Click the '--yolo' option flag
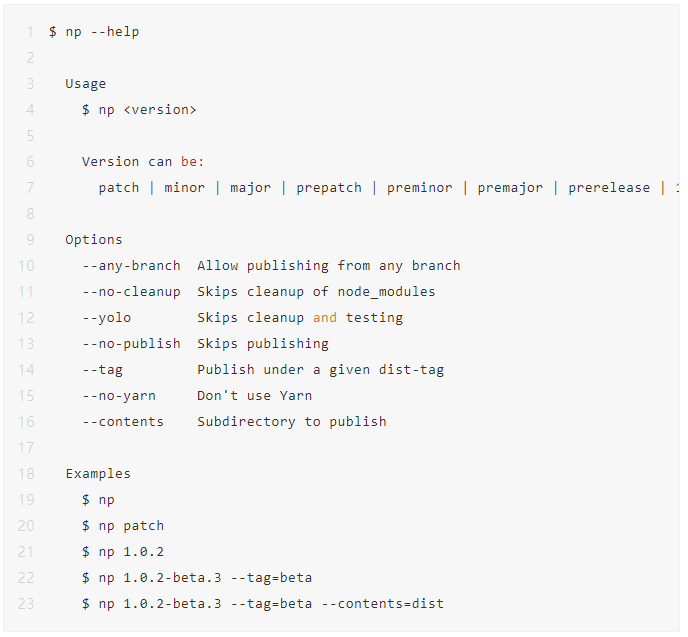Screen dimensions: 688x637 point(107,318)
